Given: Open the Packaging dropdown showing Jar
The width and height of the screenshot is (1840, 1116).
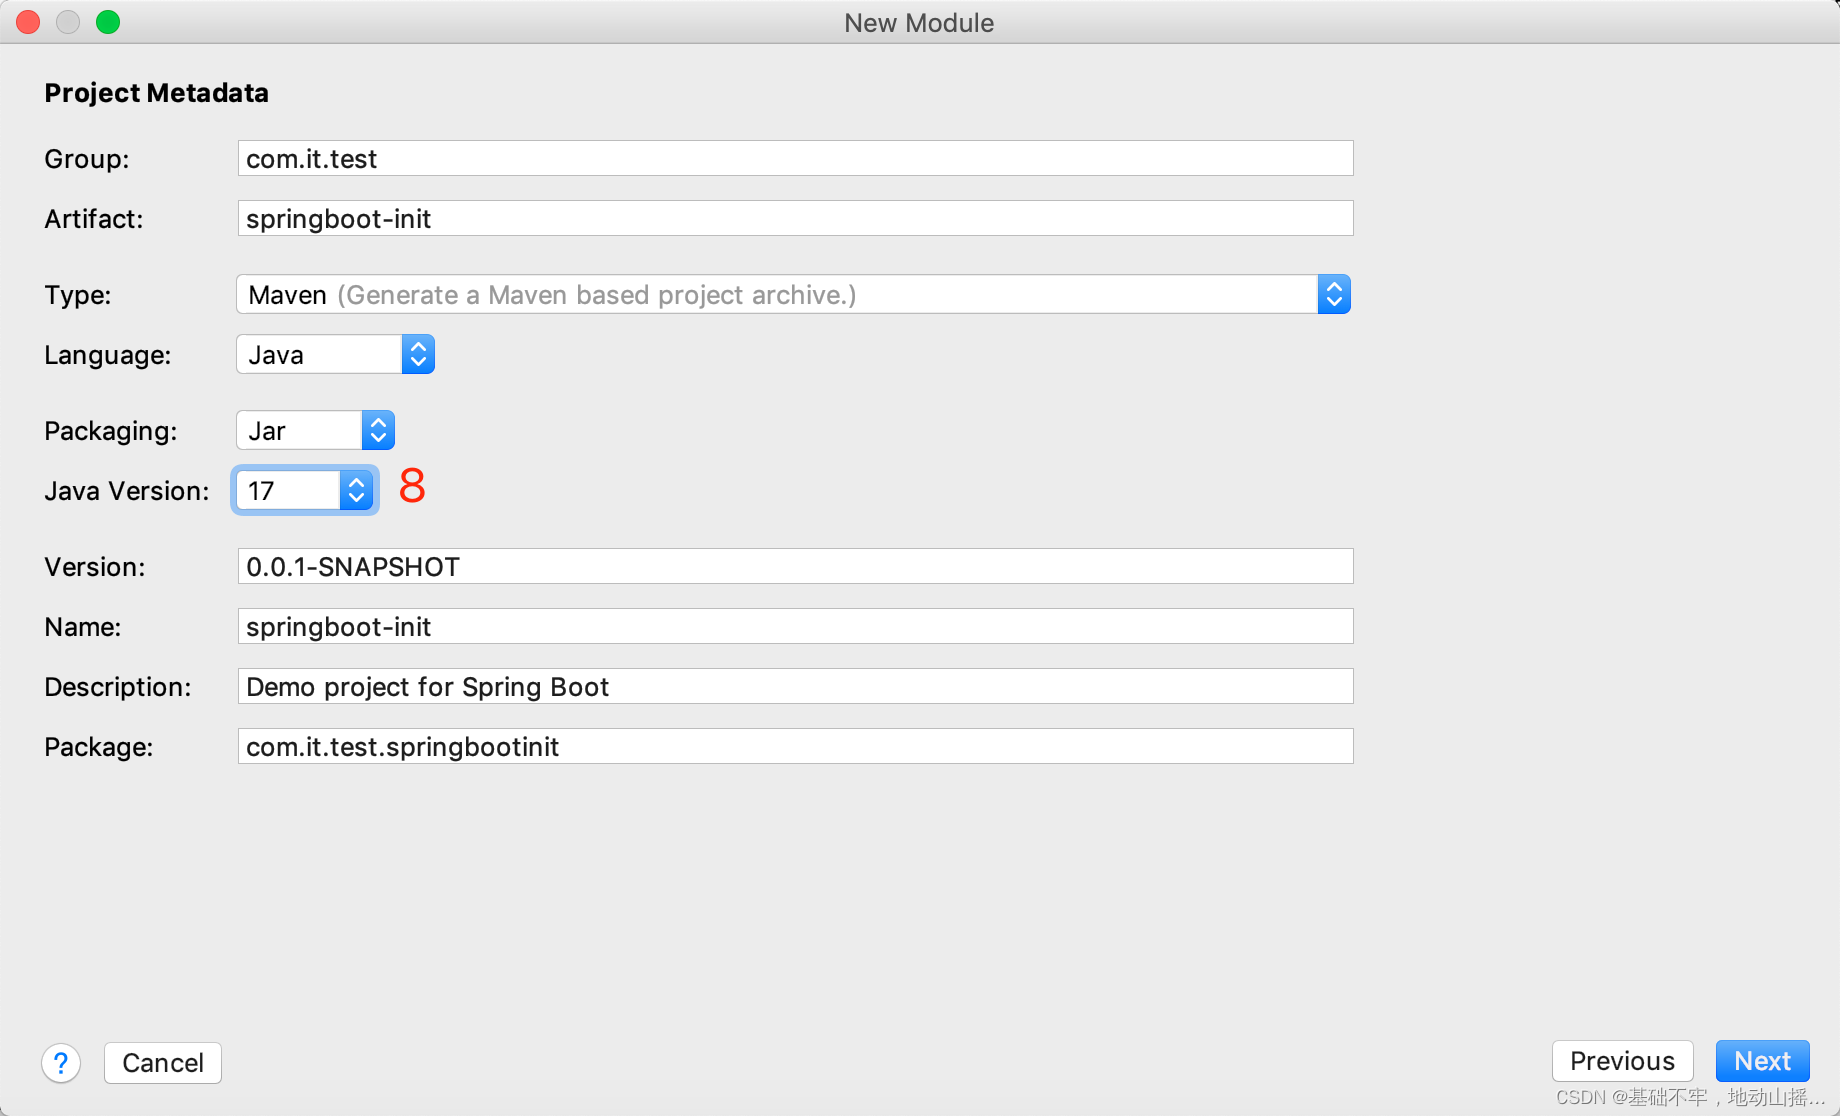Looking at the screenshot, I should point(316,431).
